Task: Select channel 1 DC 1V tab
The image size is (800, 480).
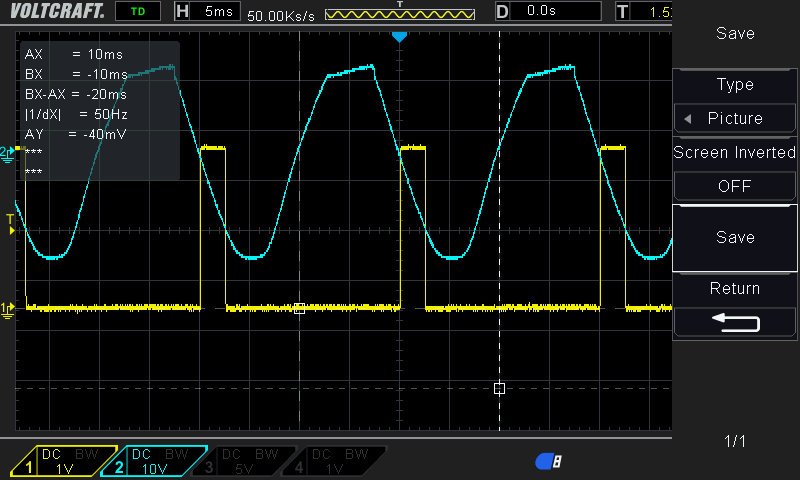Action: coord(64,460)
